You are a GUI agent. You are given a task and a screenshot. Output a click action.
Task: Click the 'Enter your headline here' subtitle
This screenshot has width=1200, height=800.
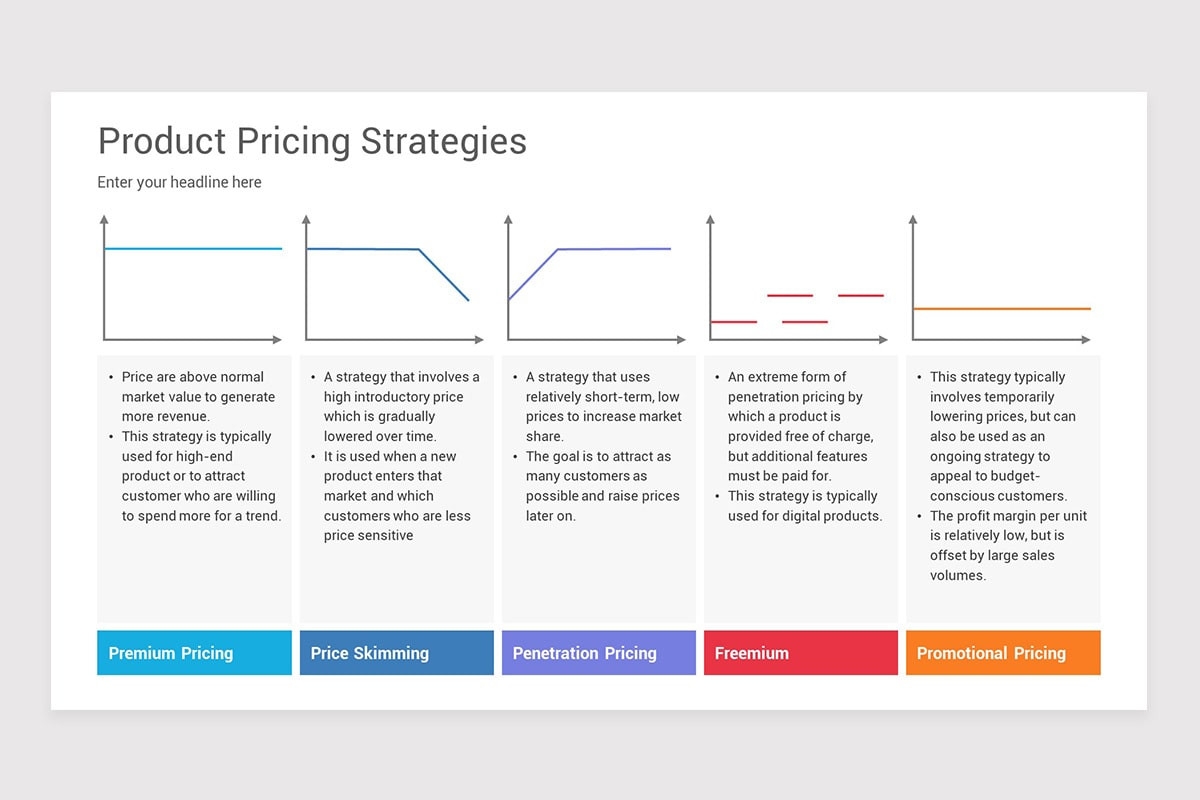click(x=179, y=182)
